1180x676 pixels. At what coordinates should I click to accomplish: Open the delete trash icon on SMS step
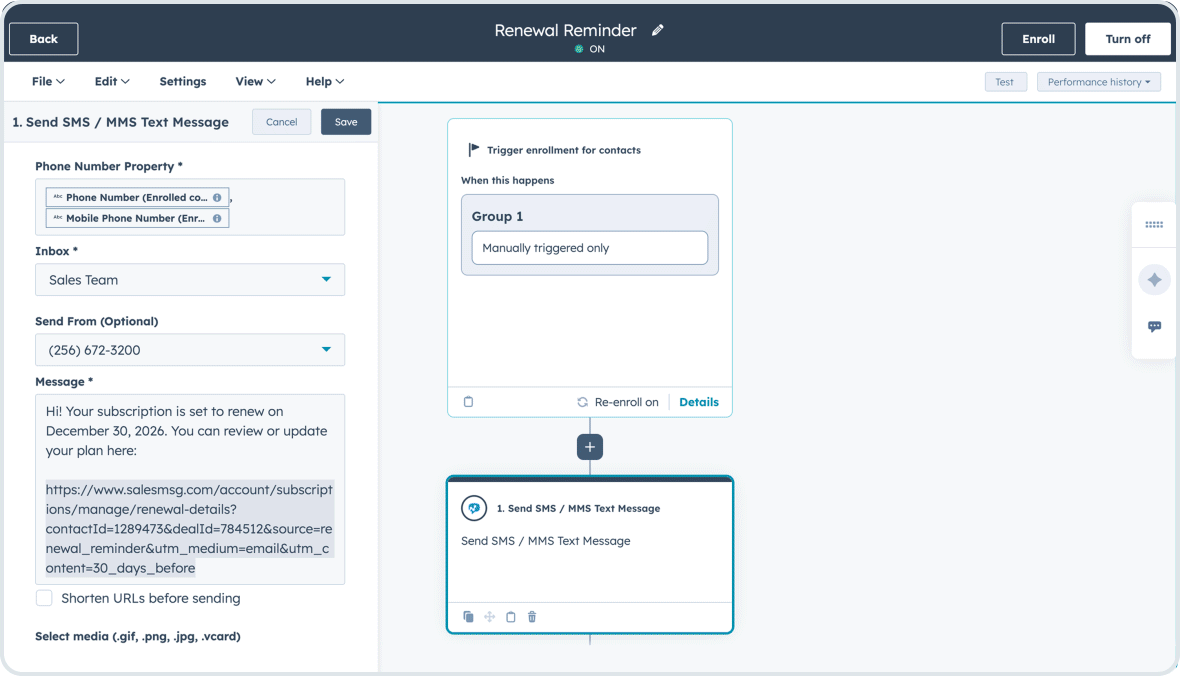[532, 617]
